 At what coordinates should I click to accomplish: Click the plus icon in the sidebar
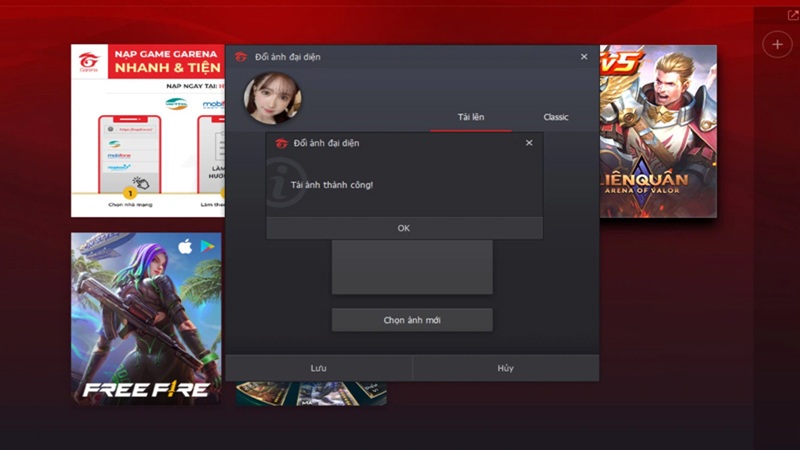coord(777,44)
